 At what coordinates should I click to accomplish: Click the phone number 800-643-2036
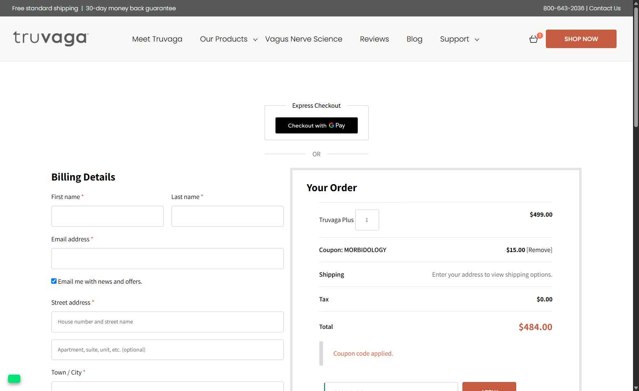click(563, 8)
